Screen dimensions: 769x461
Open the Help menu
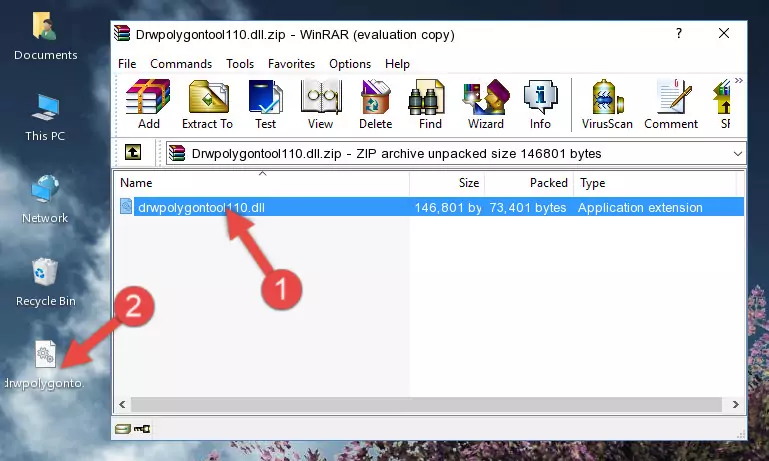[397, 64]
